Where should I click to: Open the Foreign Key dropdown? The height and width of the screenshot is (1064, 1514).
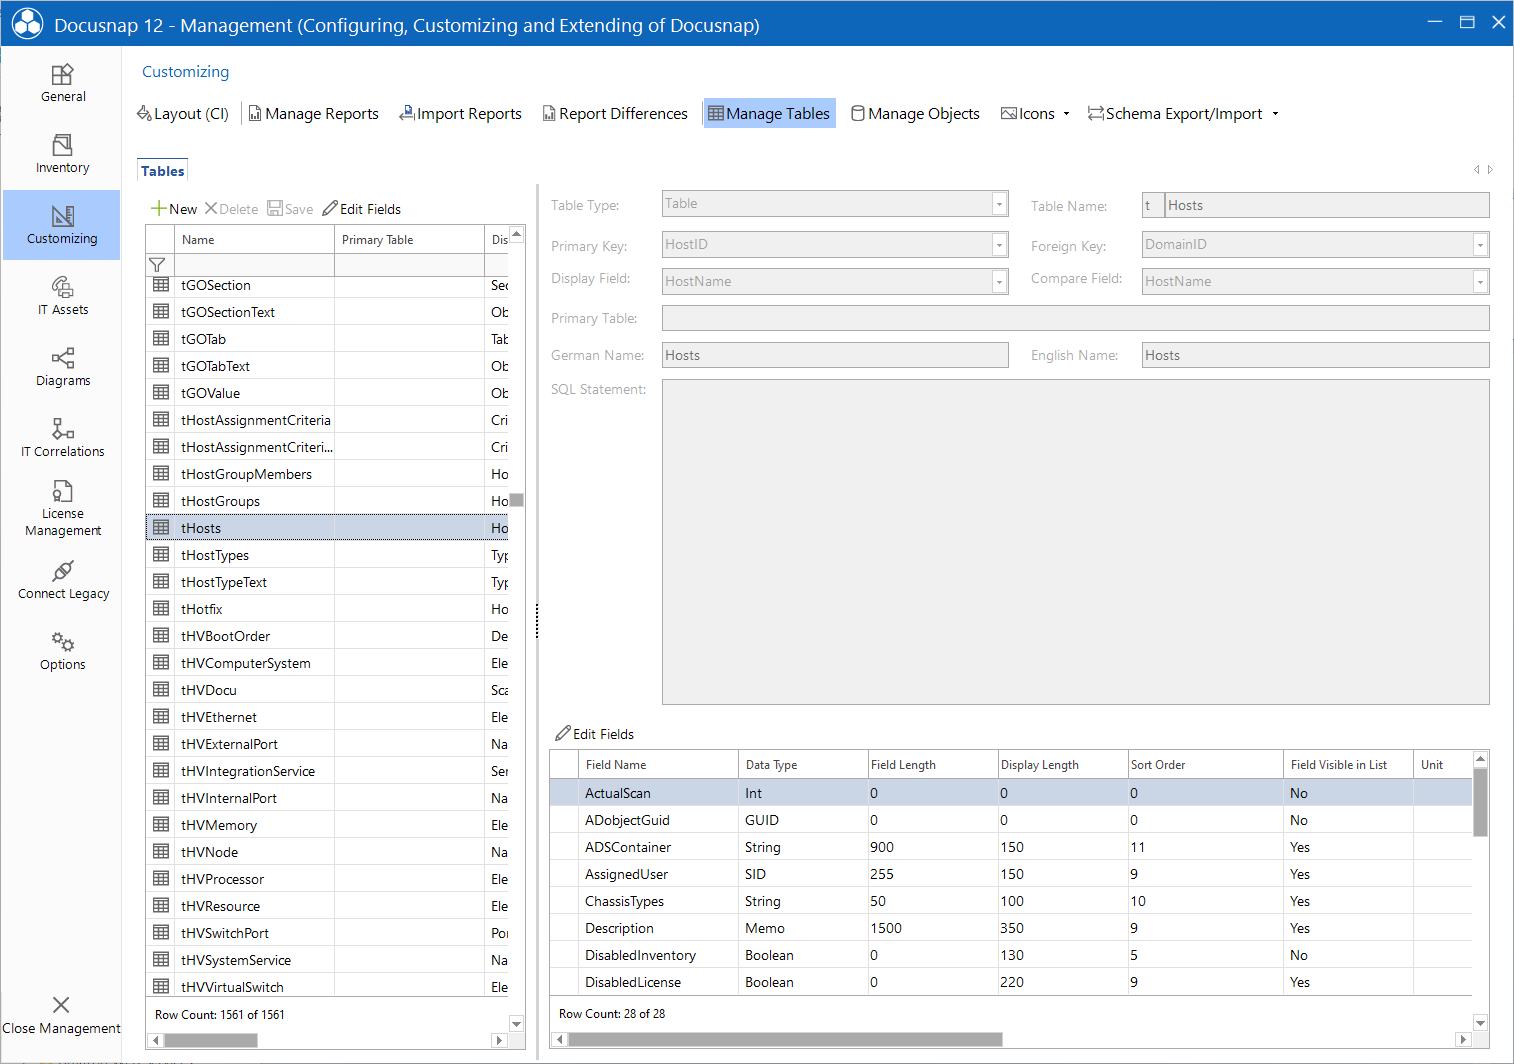(1480, 245)
